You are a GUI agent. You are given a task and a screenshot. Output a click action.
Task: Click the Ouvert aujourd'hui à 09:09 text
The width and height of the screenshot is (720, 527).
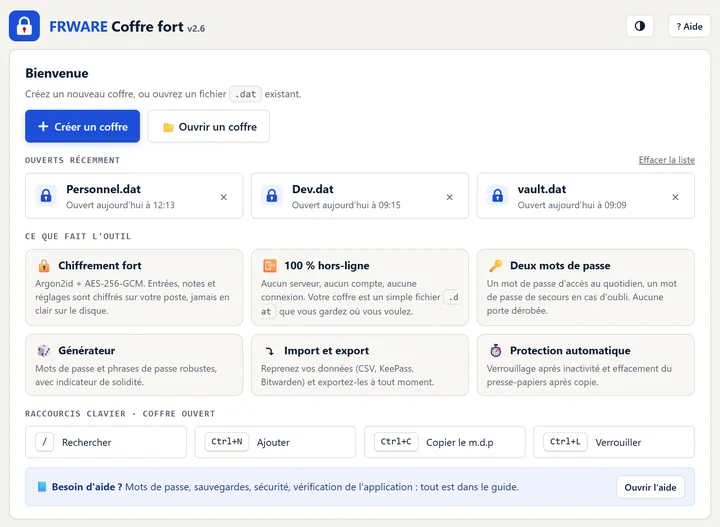pyautogui.click(x=572, y=205)
